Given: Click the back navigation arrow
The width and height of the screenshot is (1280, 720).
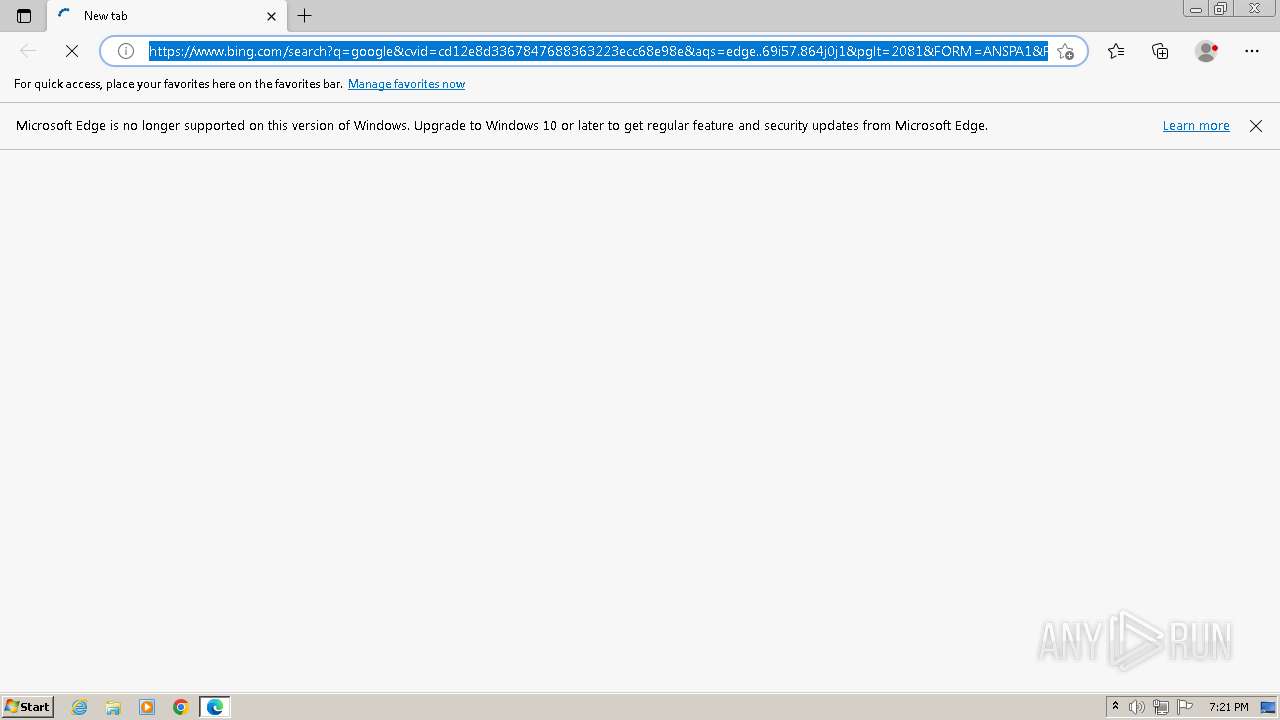Looking at the screenshot, I should tap(28, 51).
